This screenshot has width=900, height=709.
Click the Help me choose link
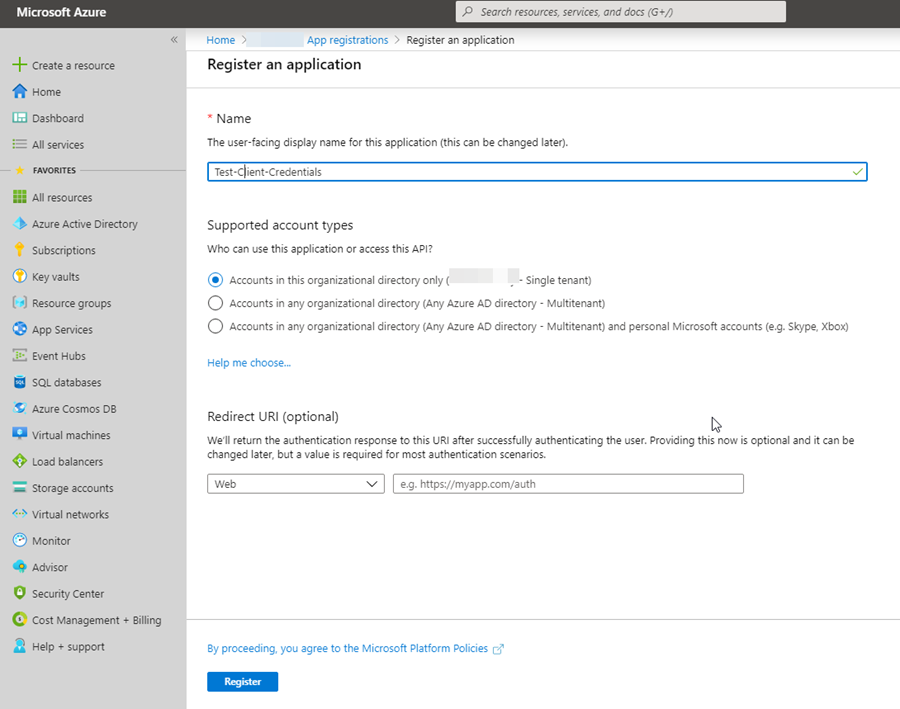click(x=249, y=363)
